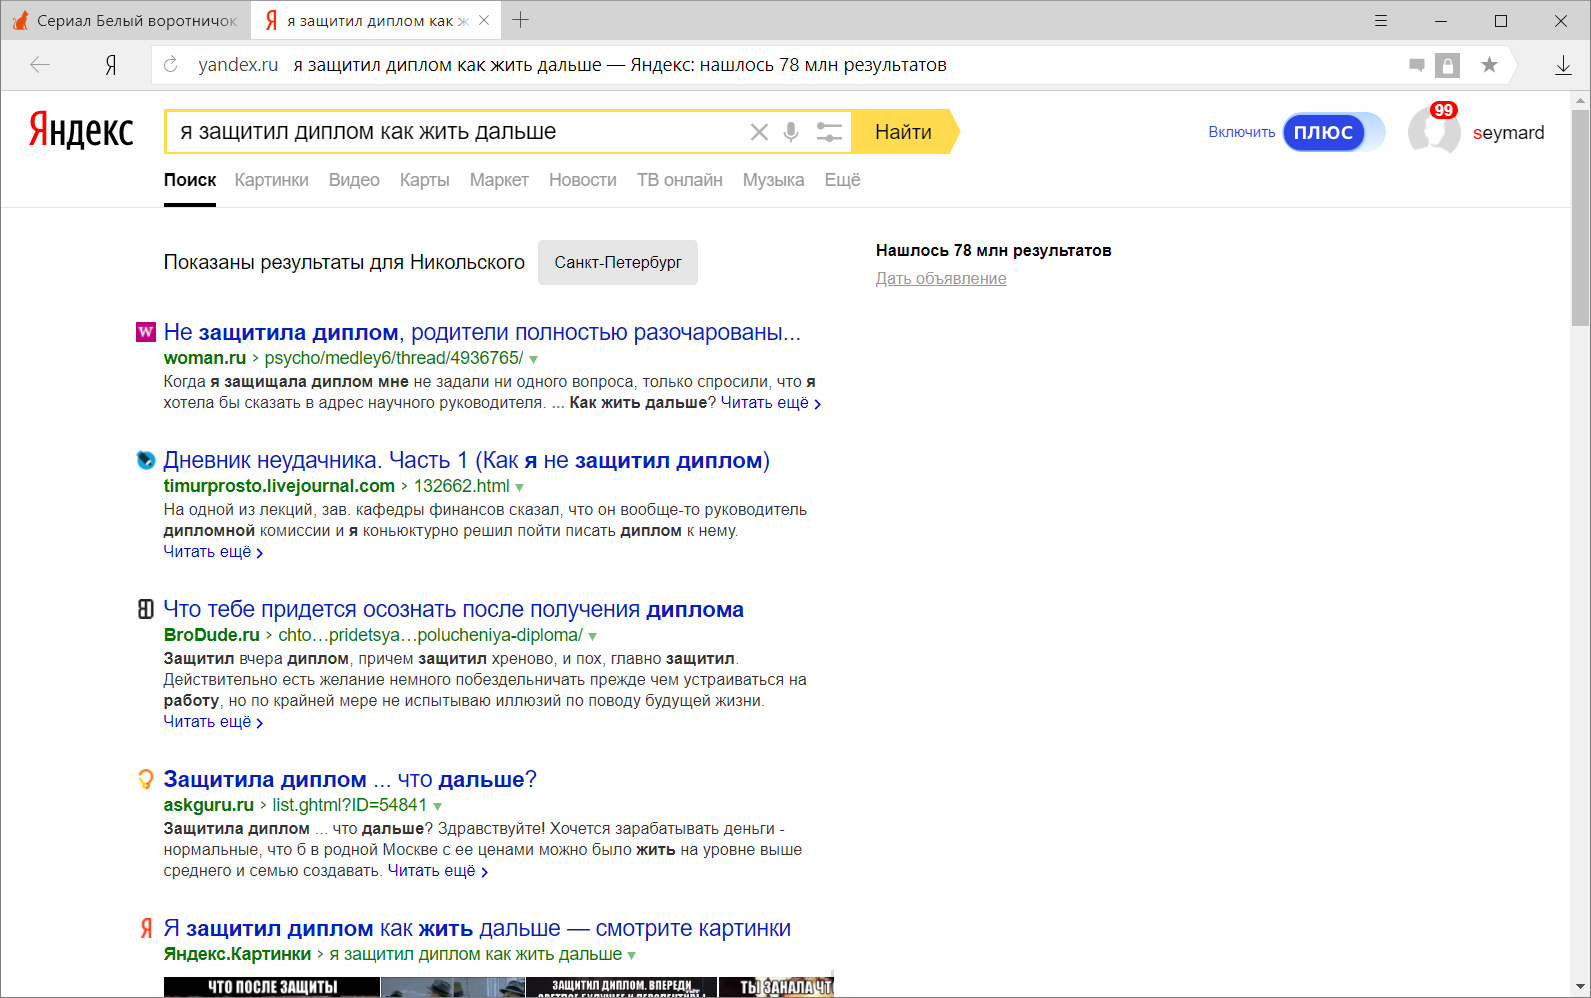Open the Картинки tab
The image size is (1591, 998).
pyautogui.click(x=272, y=180)
